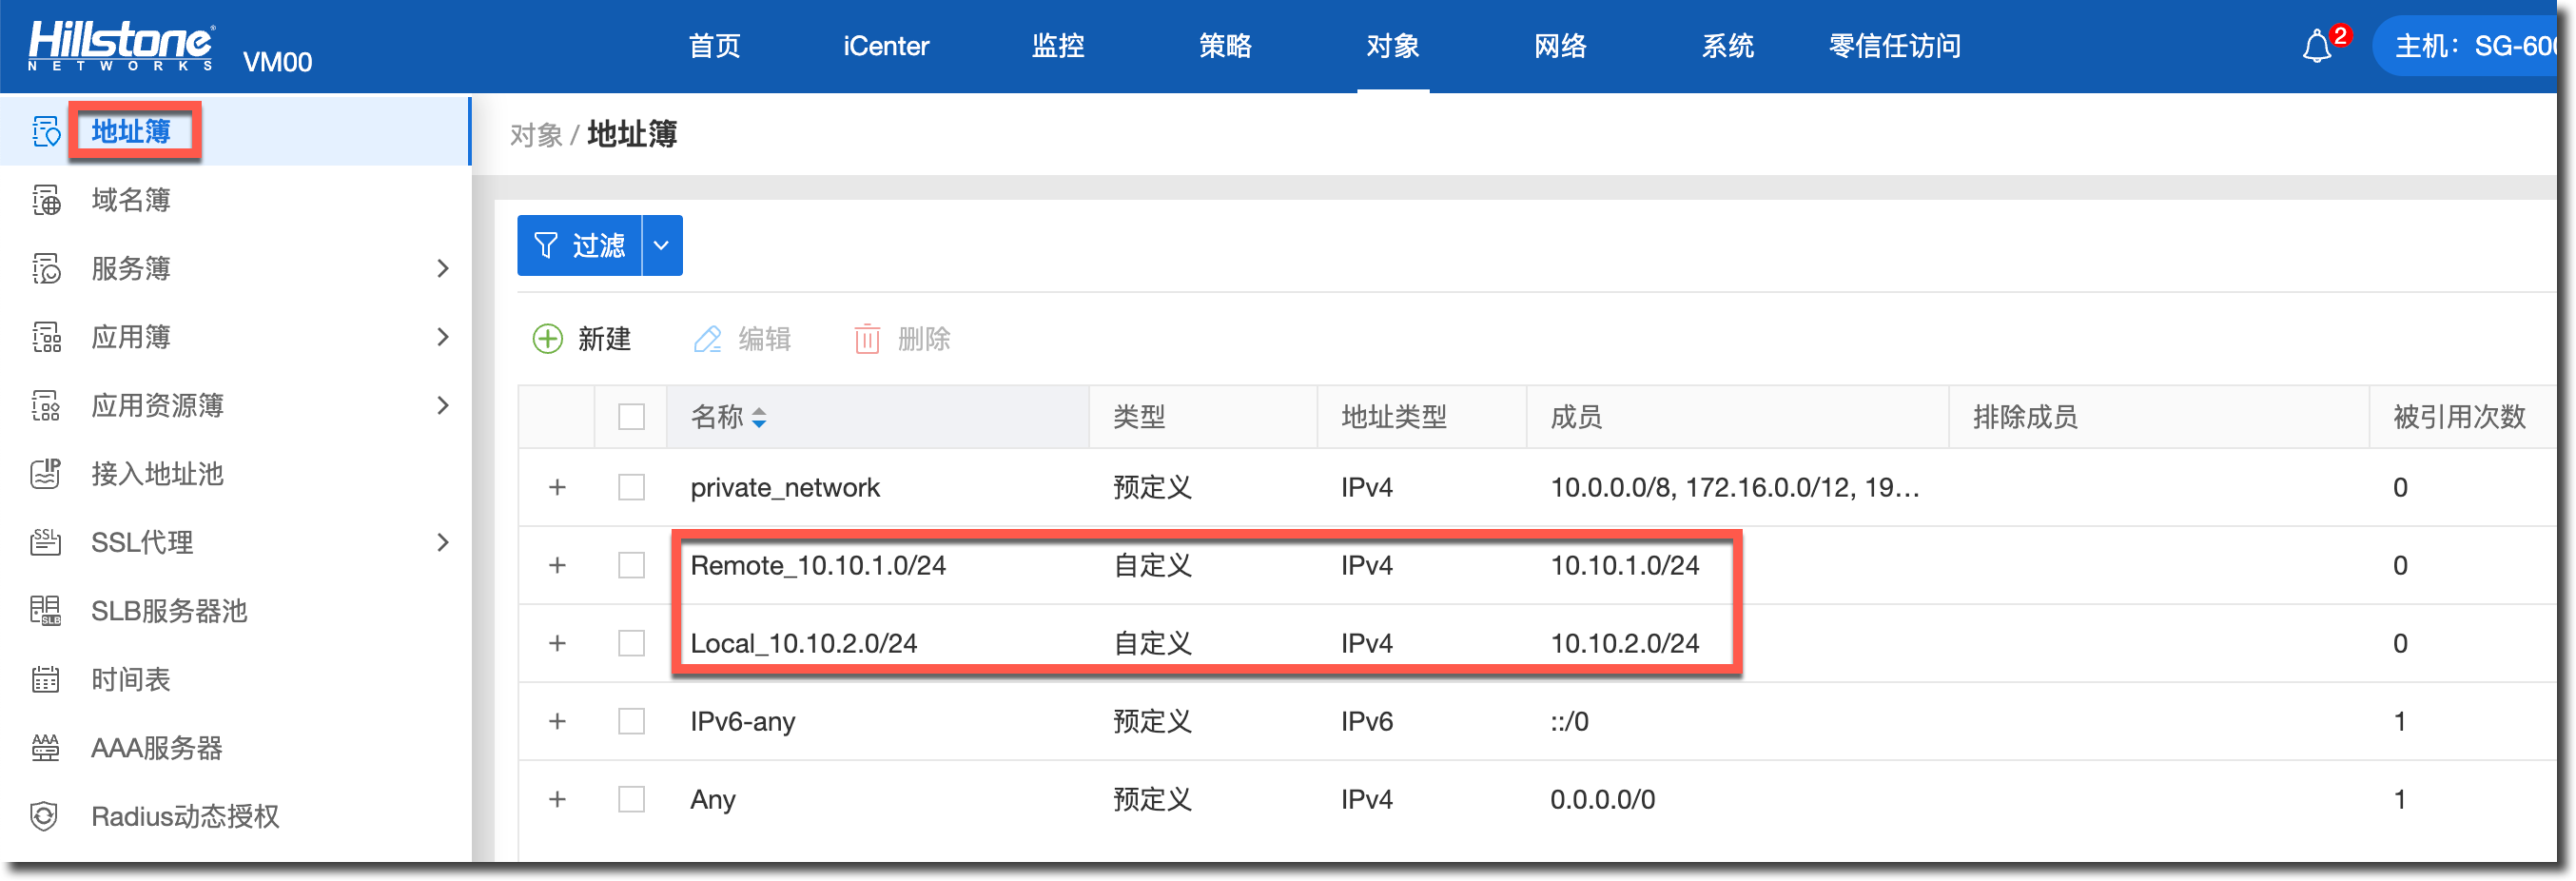Click the 过滤 filter button
The height and width of the screenshot is (881, 2576).
click(x=579, y=246)
